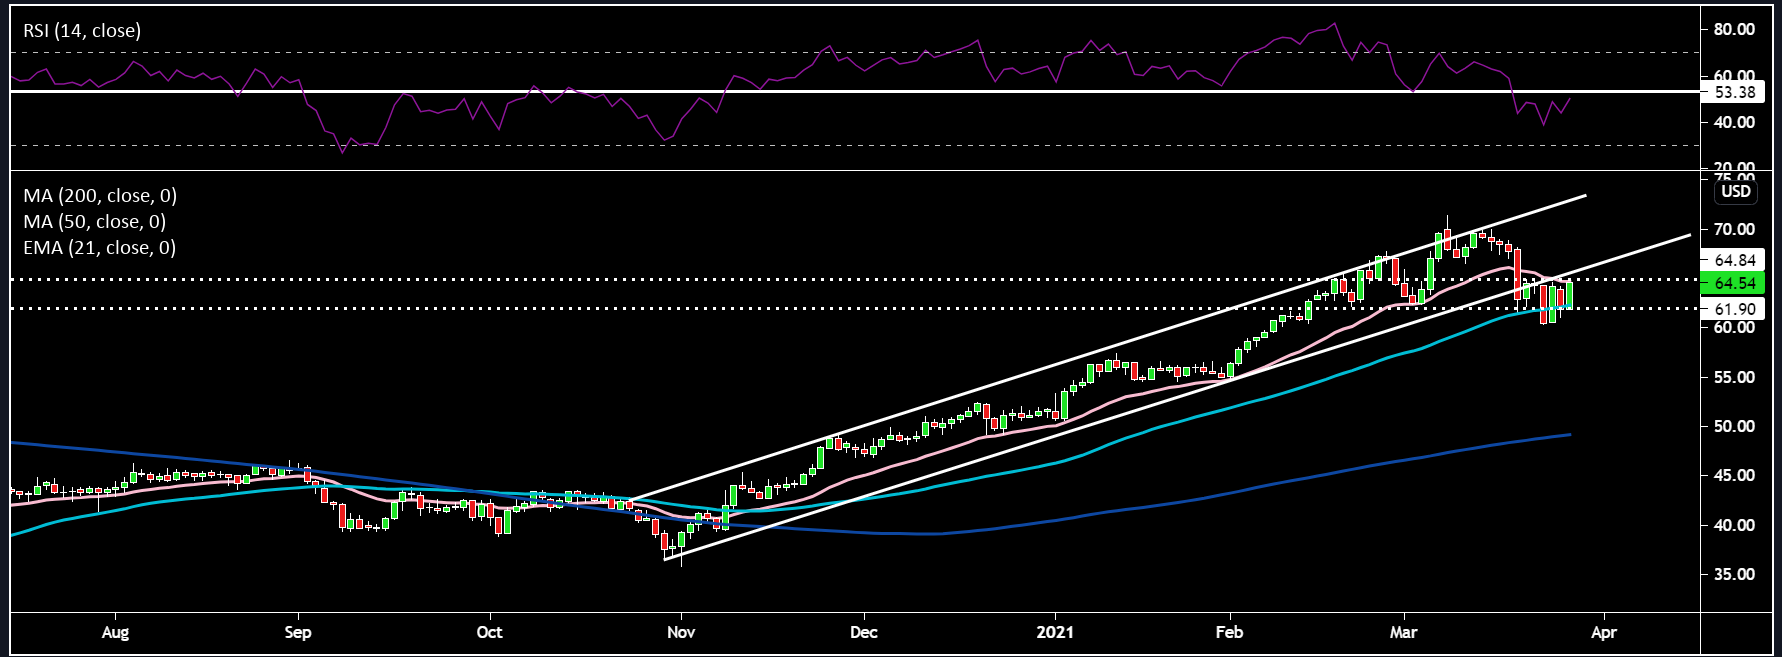Viewport: 1782px width, 657px height.
Task: Click the 61.90 price level tag
Action: pos(1734,309)
